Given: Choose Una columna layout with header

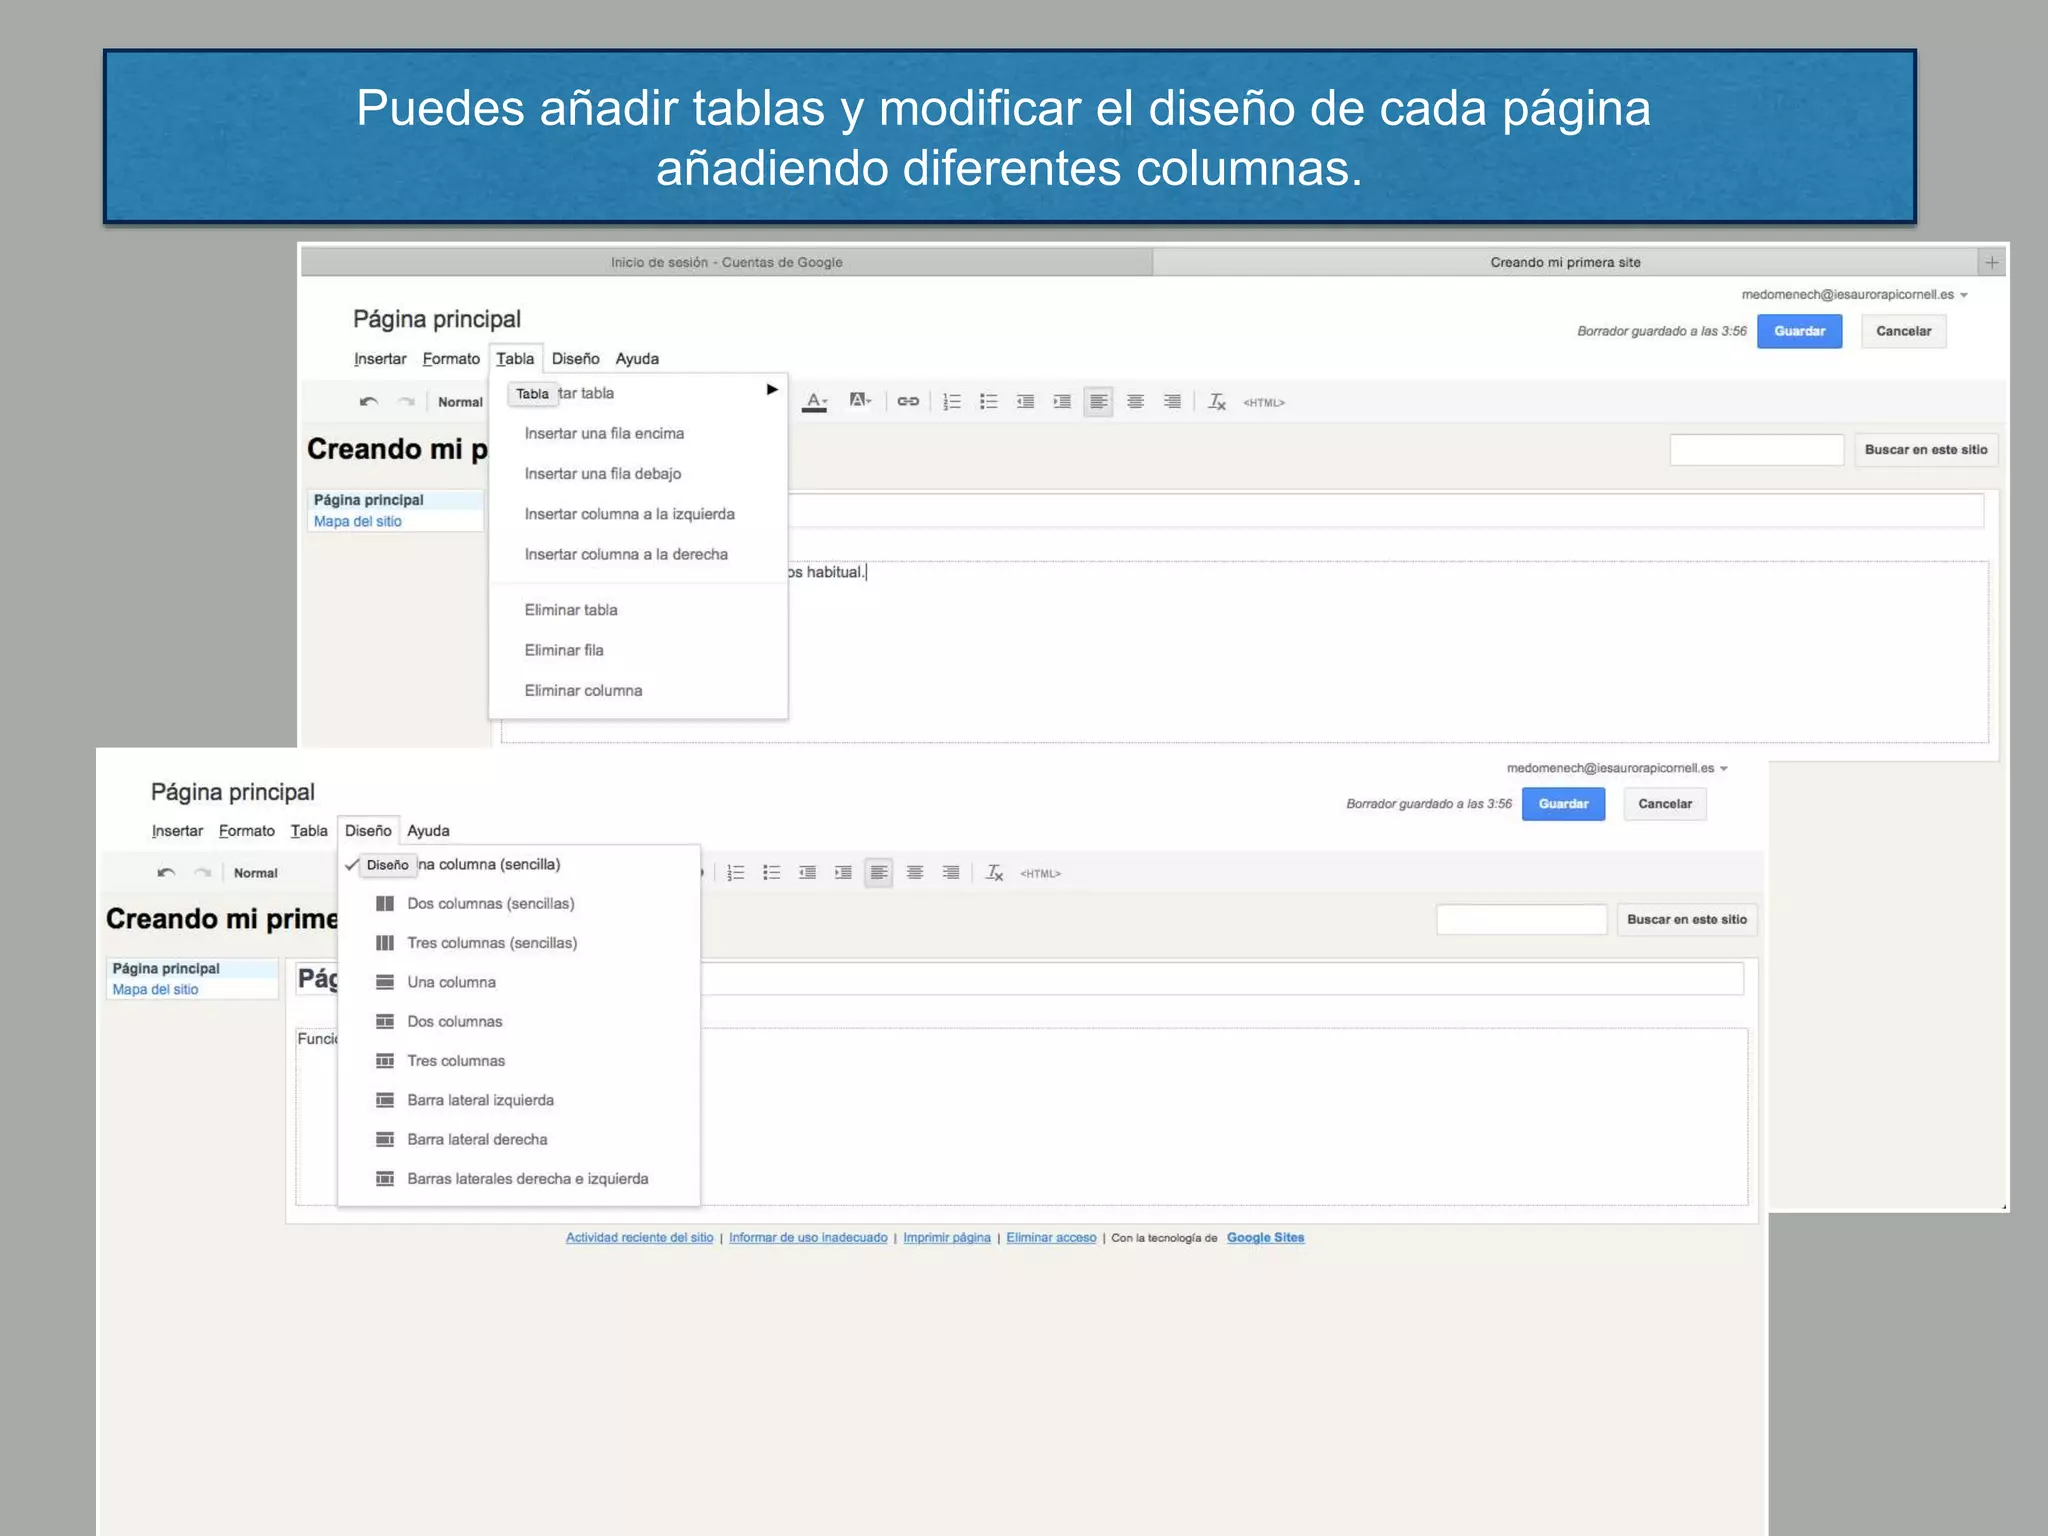Looking at the screenshot, I should click(x=519, y=982).
